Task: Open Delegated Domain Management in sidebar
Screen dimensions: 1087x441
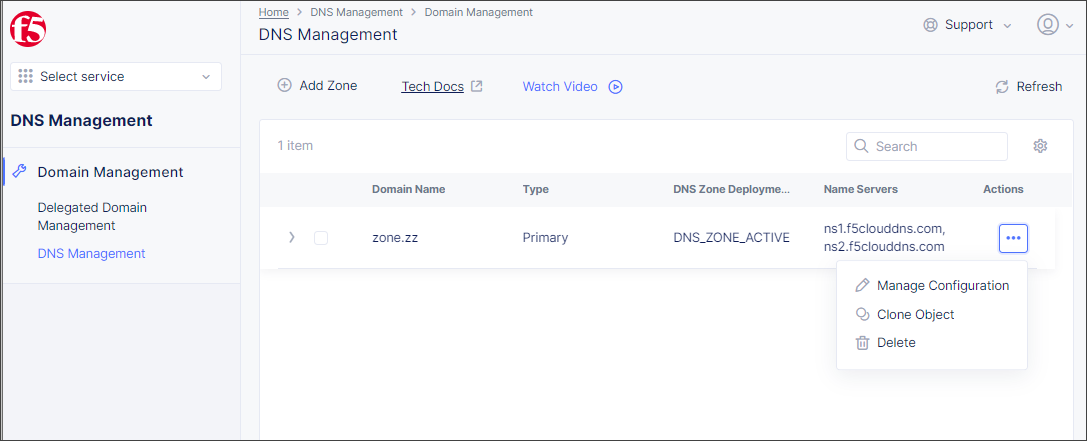Action: (92, 216)
